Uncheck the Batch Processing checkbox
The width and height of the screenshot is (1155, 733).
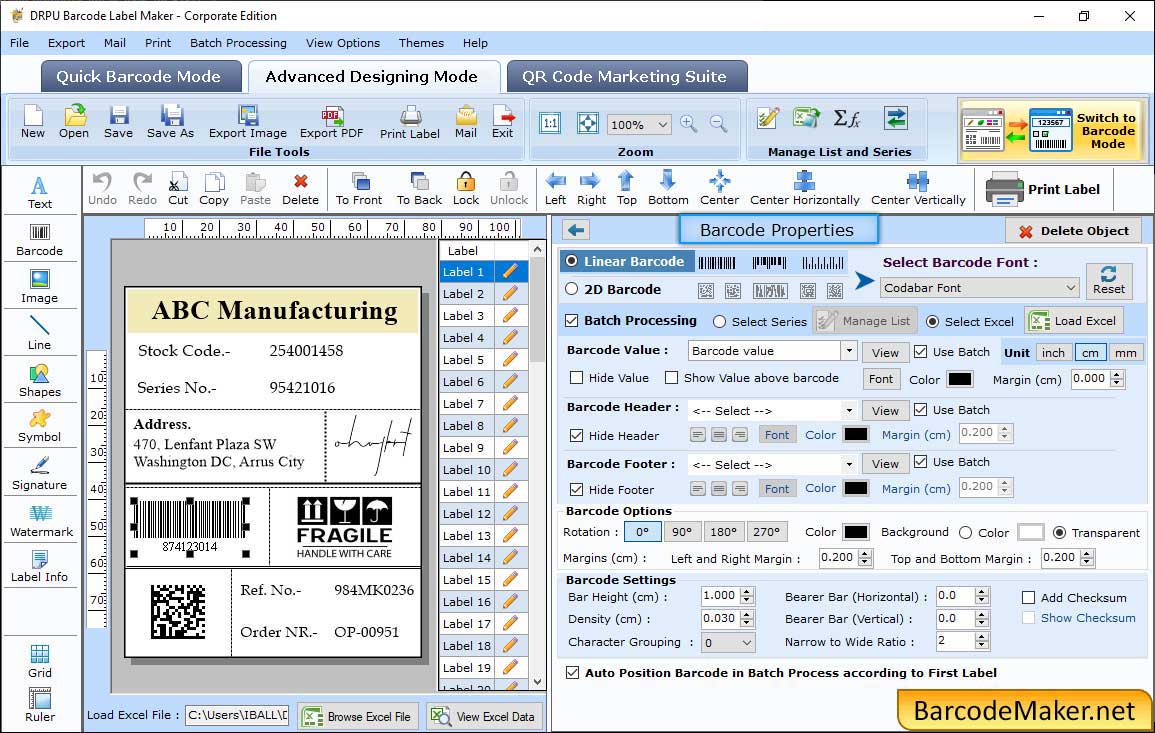(572, 320)
